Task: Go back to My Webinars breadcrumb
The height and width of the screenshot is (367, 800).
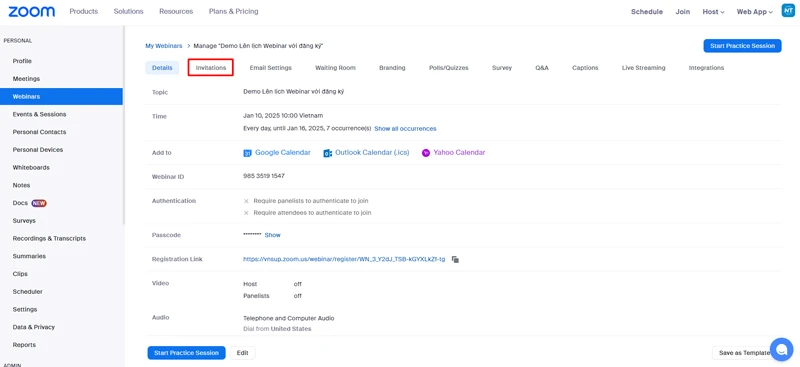Action: click(x=164, y=46)
